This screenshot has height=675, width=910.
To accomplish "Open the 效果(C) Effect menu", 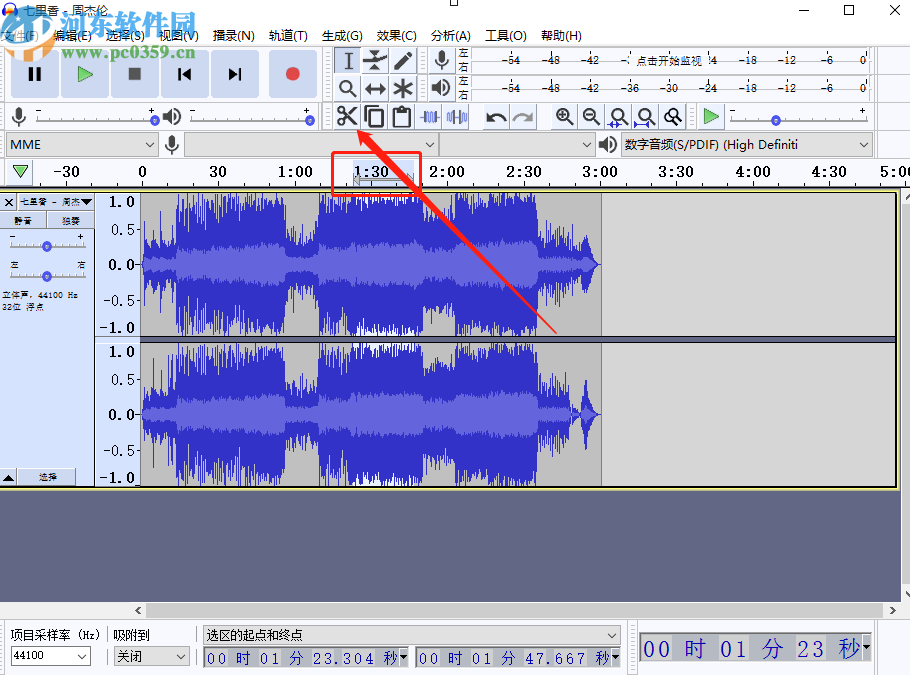I will (x=396, y=36).
